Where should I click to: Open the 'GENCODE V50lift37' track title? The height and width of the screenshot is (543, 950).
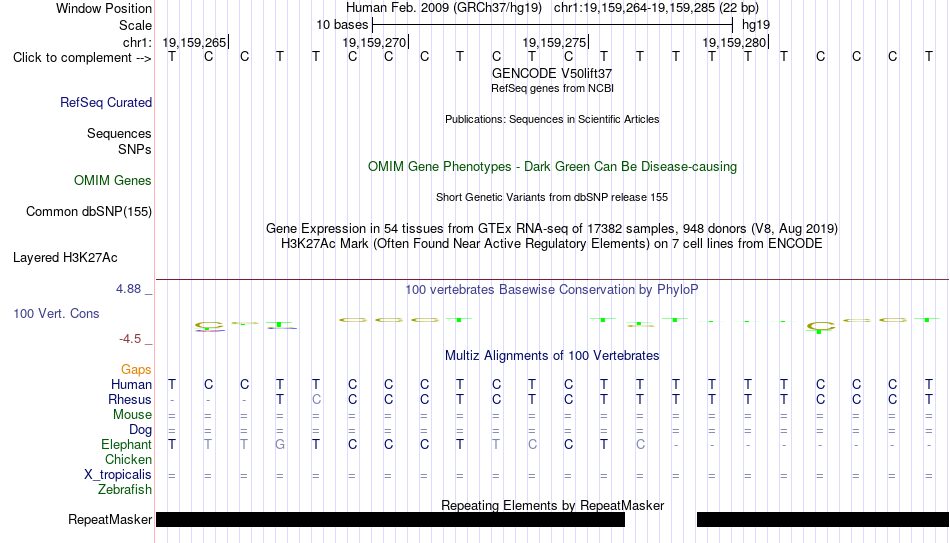pyautogui.click(x=552, y=73)
